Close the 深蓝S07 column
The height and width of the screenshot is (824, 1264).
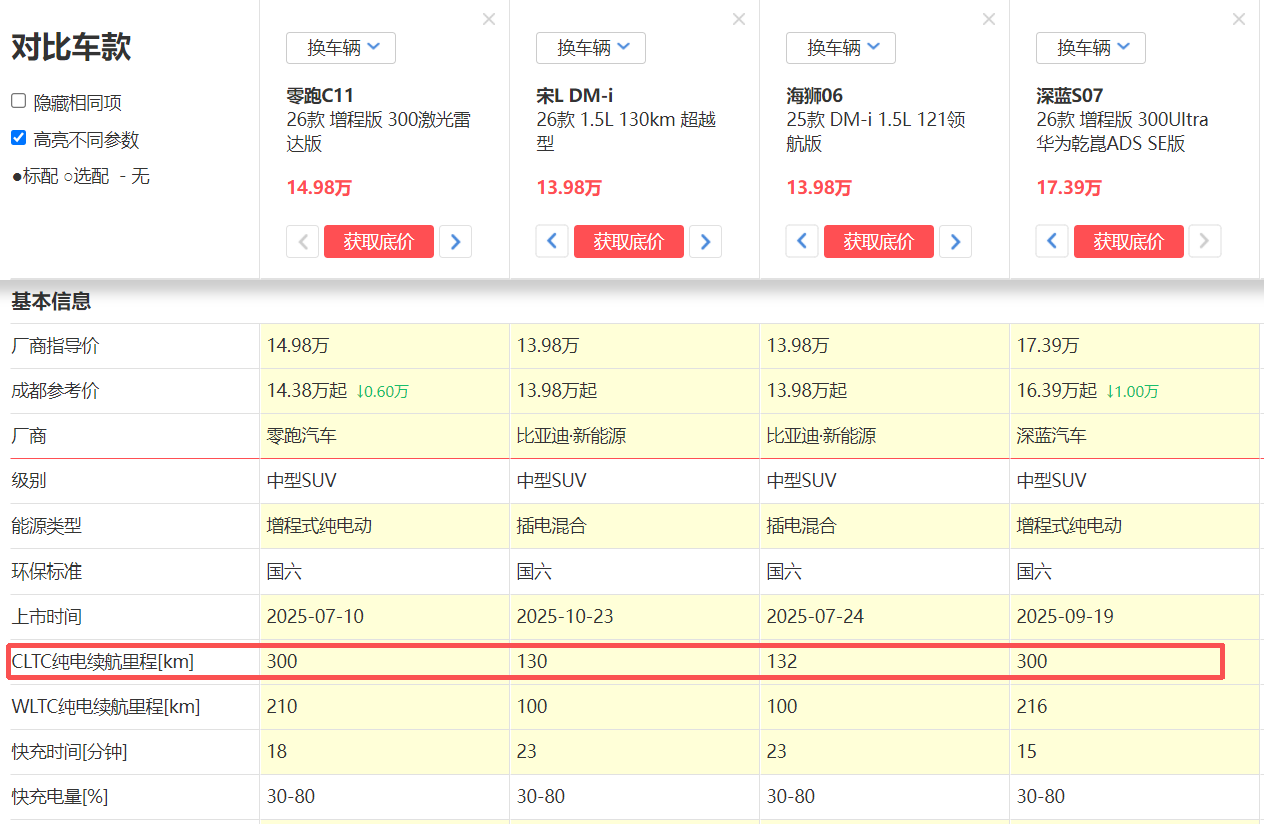click(1239, 19)
